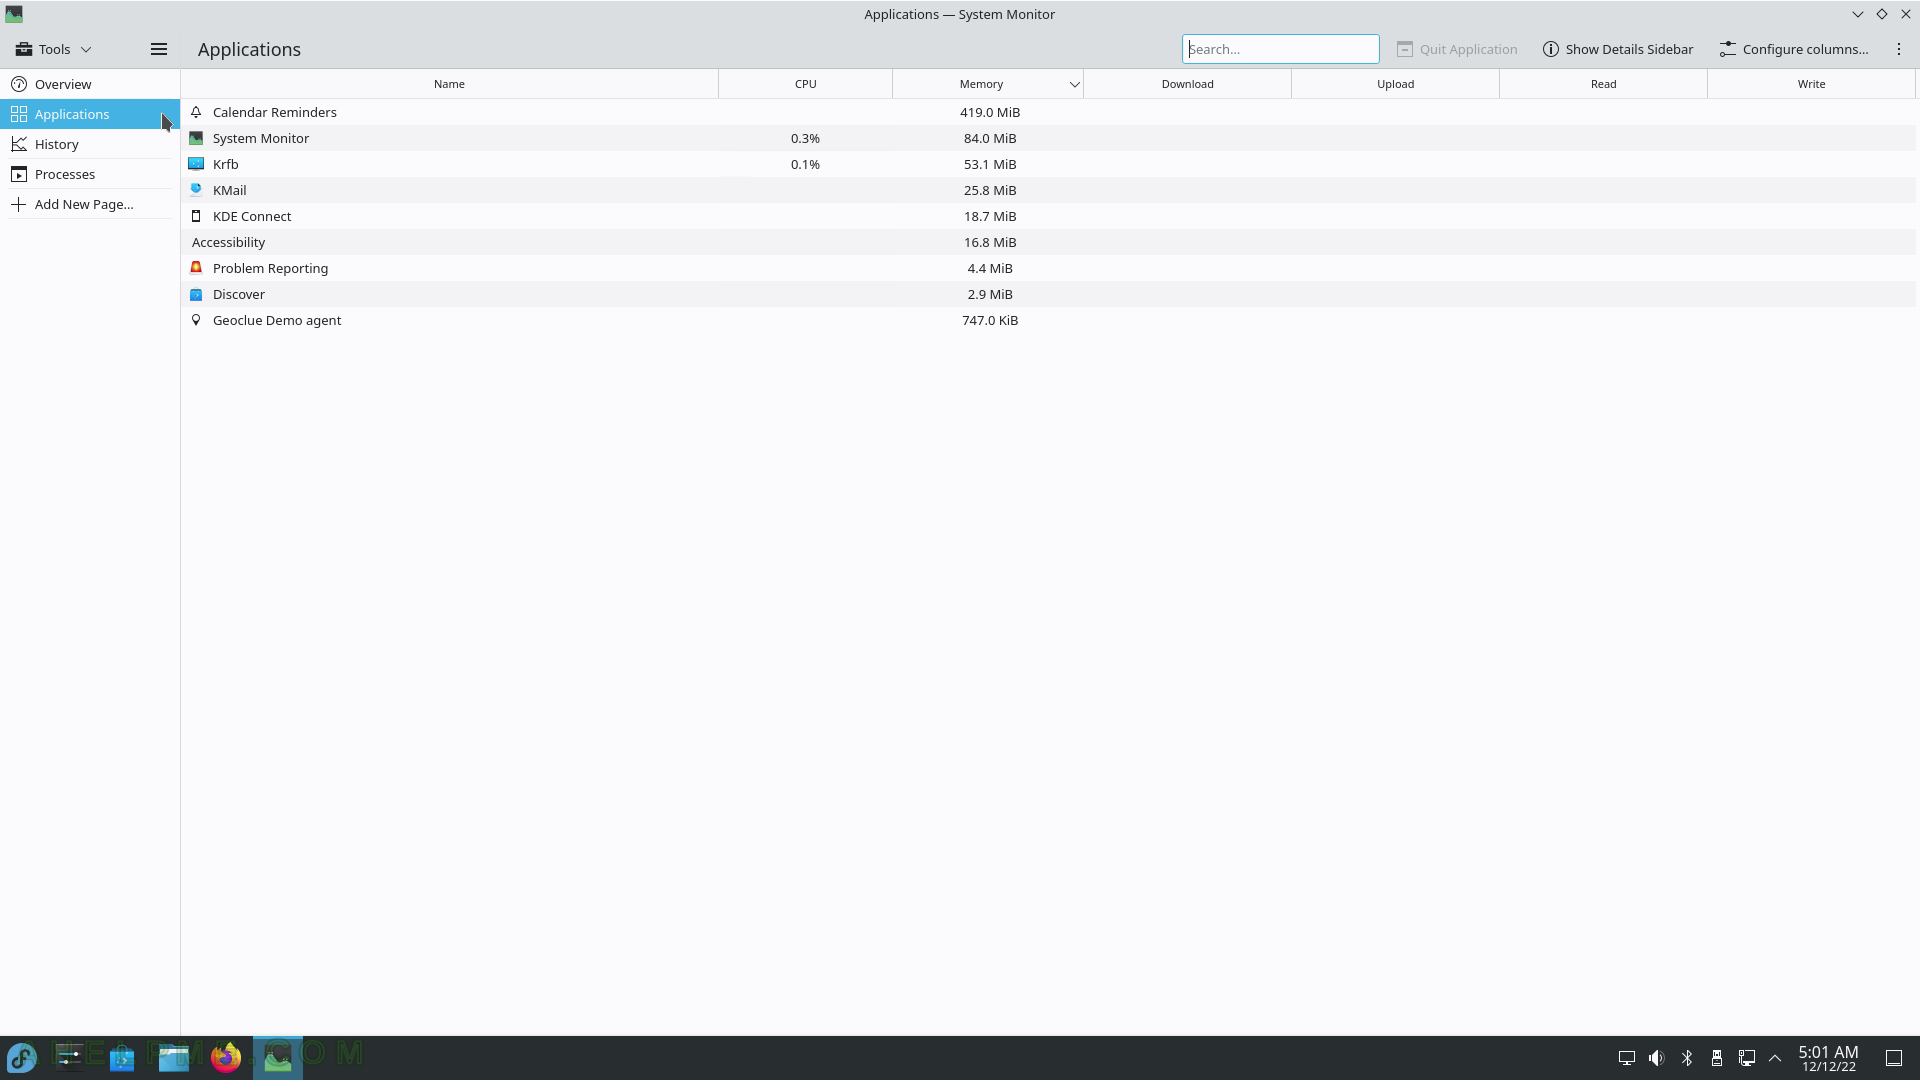Screen dimensions: 1920x1080
Task: Open removable devices tray icon
Action: [x=1717, y=1058]
